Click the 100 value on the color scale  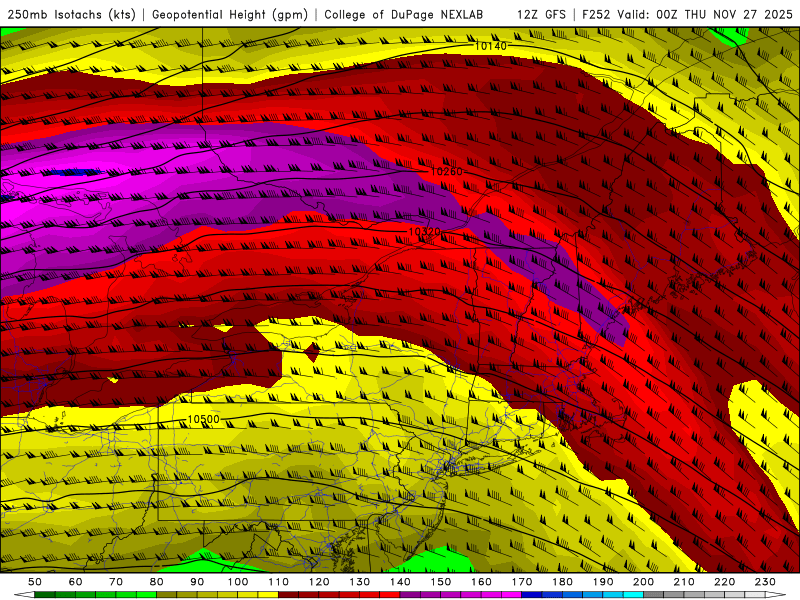click(238, 582)
